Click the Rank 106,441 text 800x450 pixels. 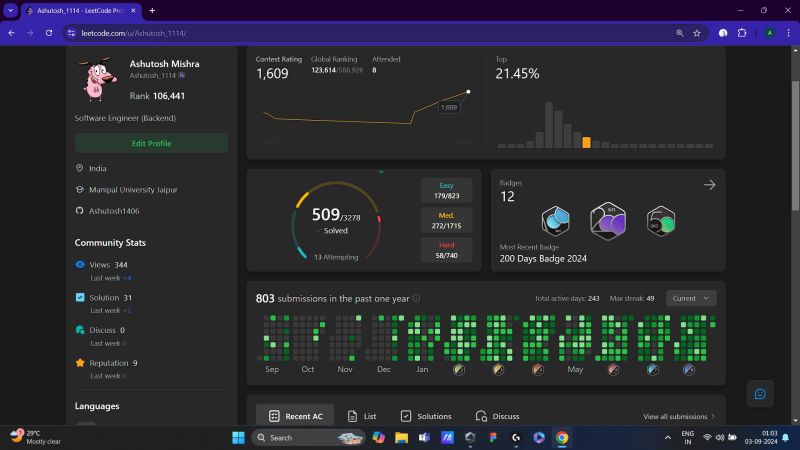point(157,96)
